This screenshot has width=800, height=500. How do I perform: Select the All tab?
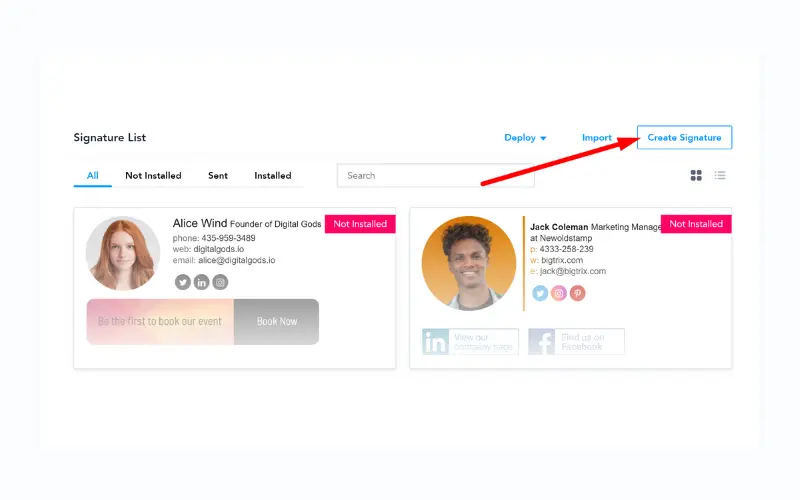tap(92, 176)
